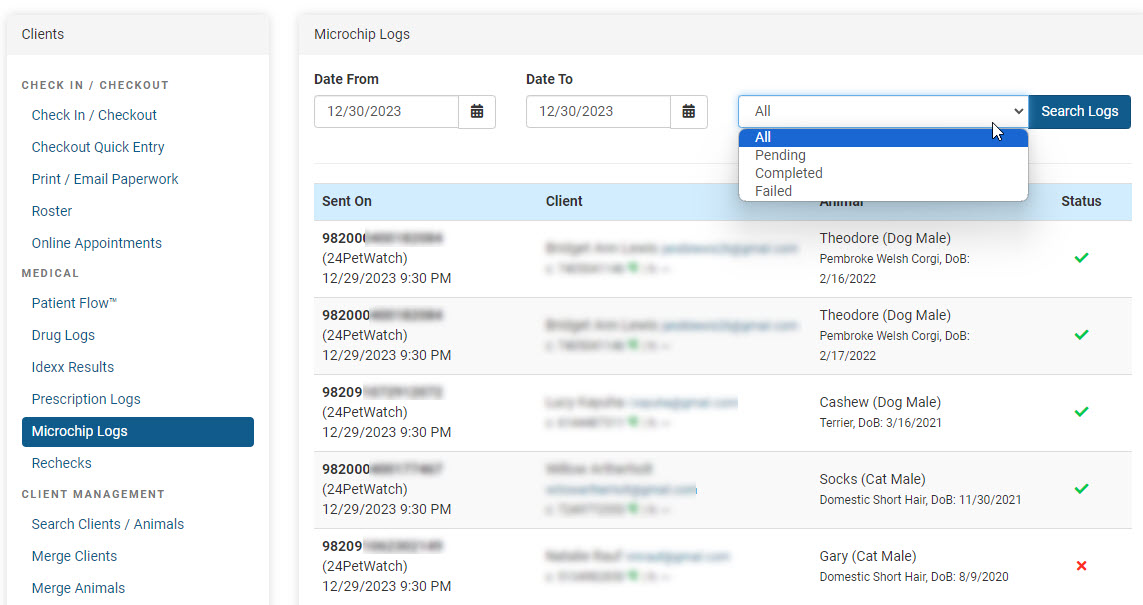
Task: Open Prescription Logs sidebar link
Action: pos(86,399)
